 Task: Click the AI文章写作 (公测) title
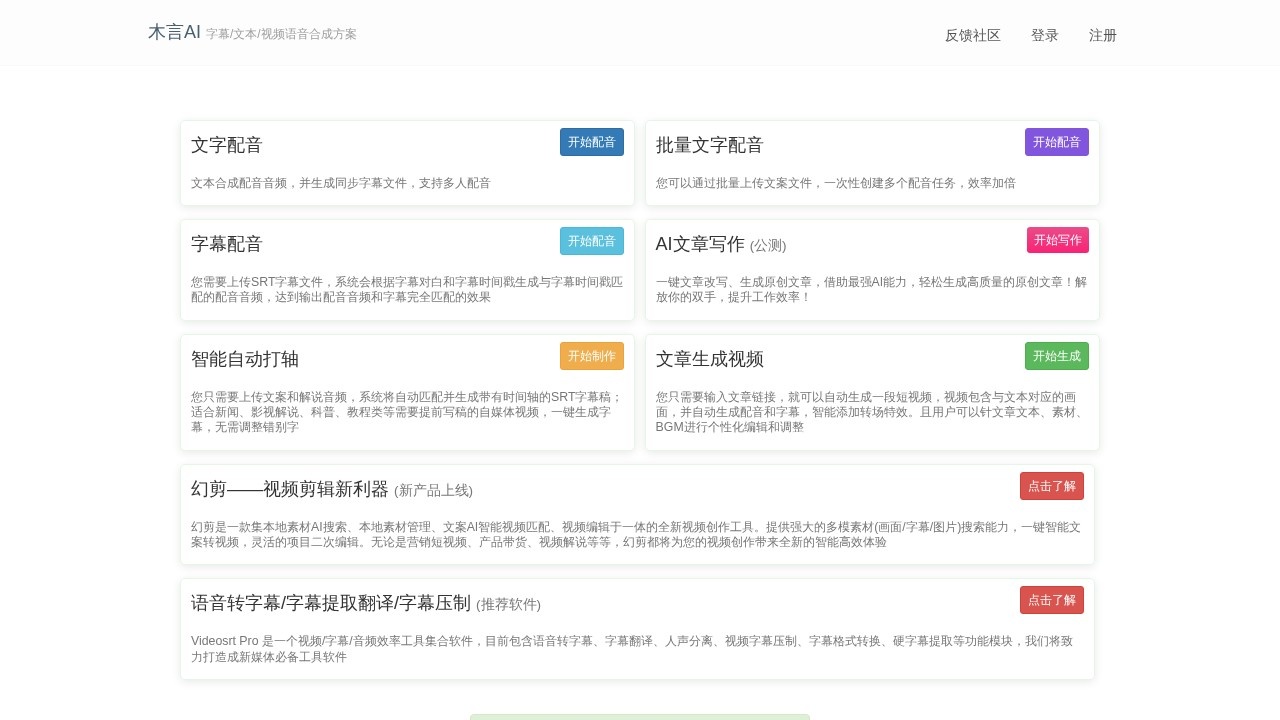coord(720,244)
